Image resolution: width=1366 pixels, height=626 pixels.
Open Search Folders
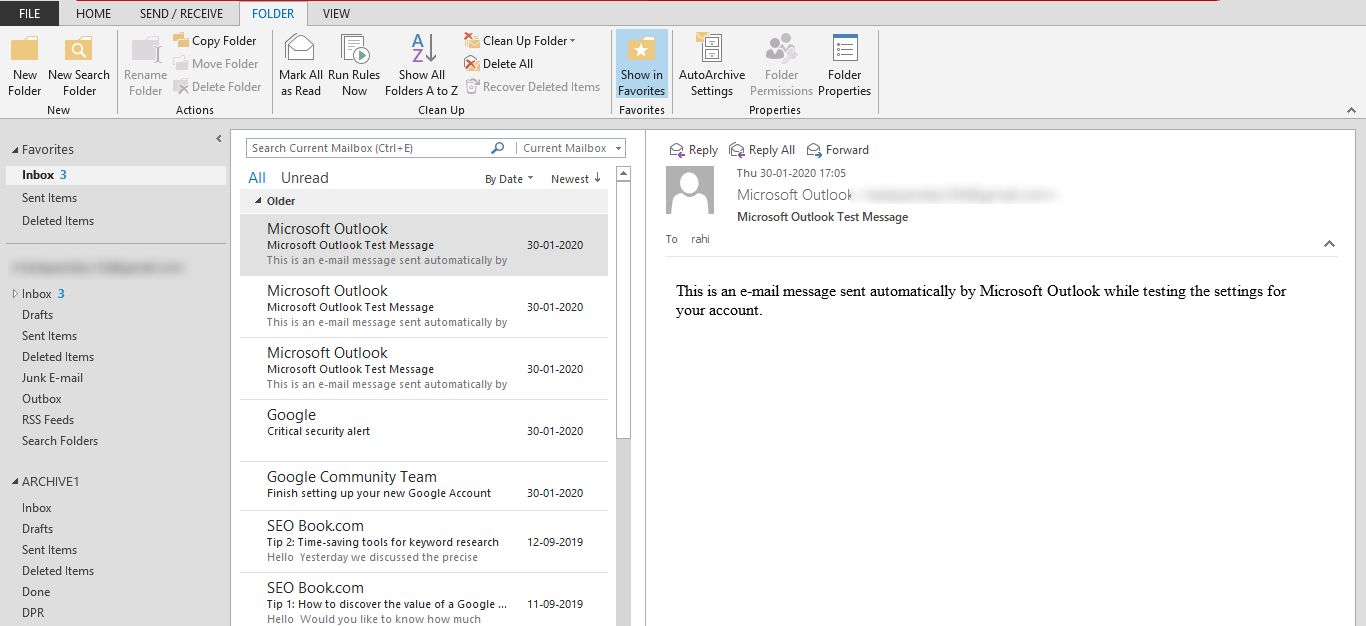pyautogui.click(x=59, y=441)
